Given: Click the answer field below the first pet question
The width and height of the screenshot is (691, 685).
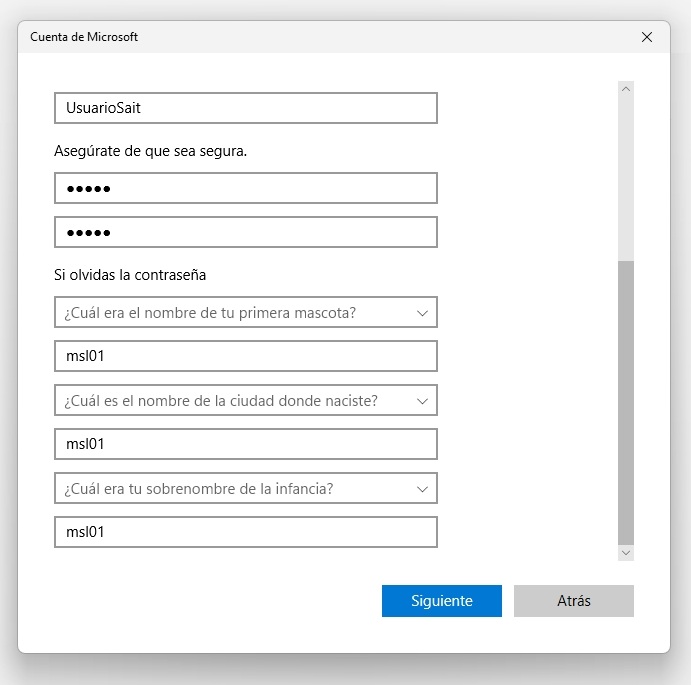Looking at the screenshot, I should point(245,356).
